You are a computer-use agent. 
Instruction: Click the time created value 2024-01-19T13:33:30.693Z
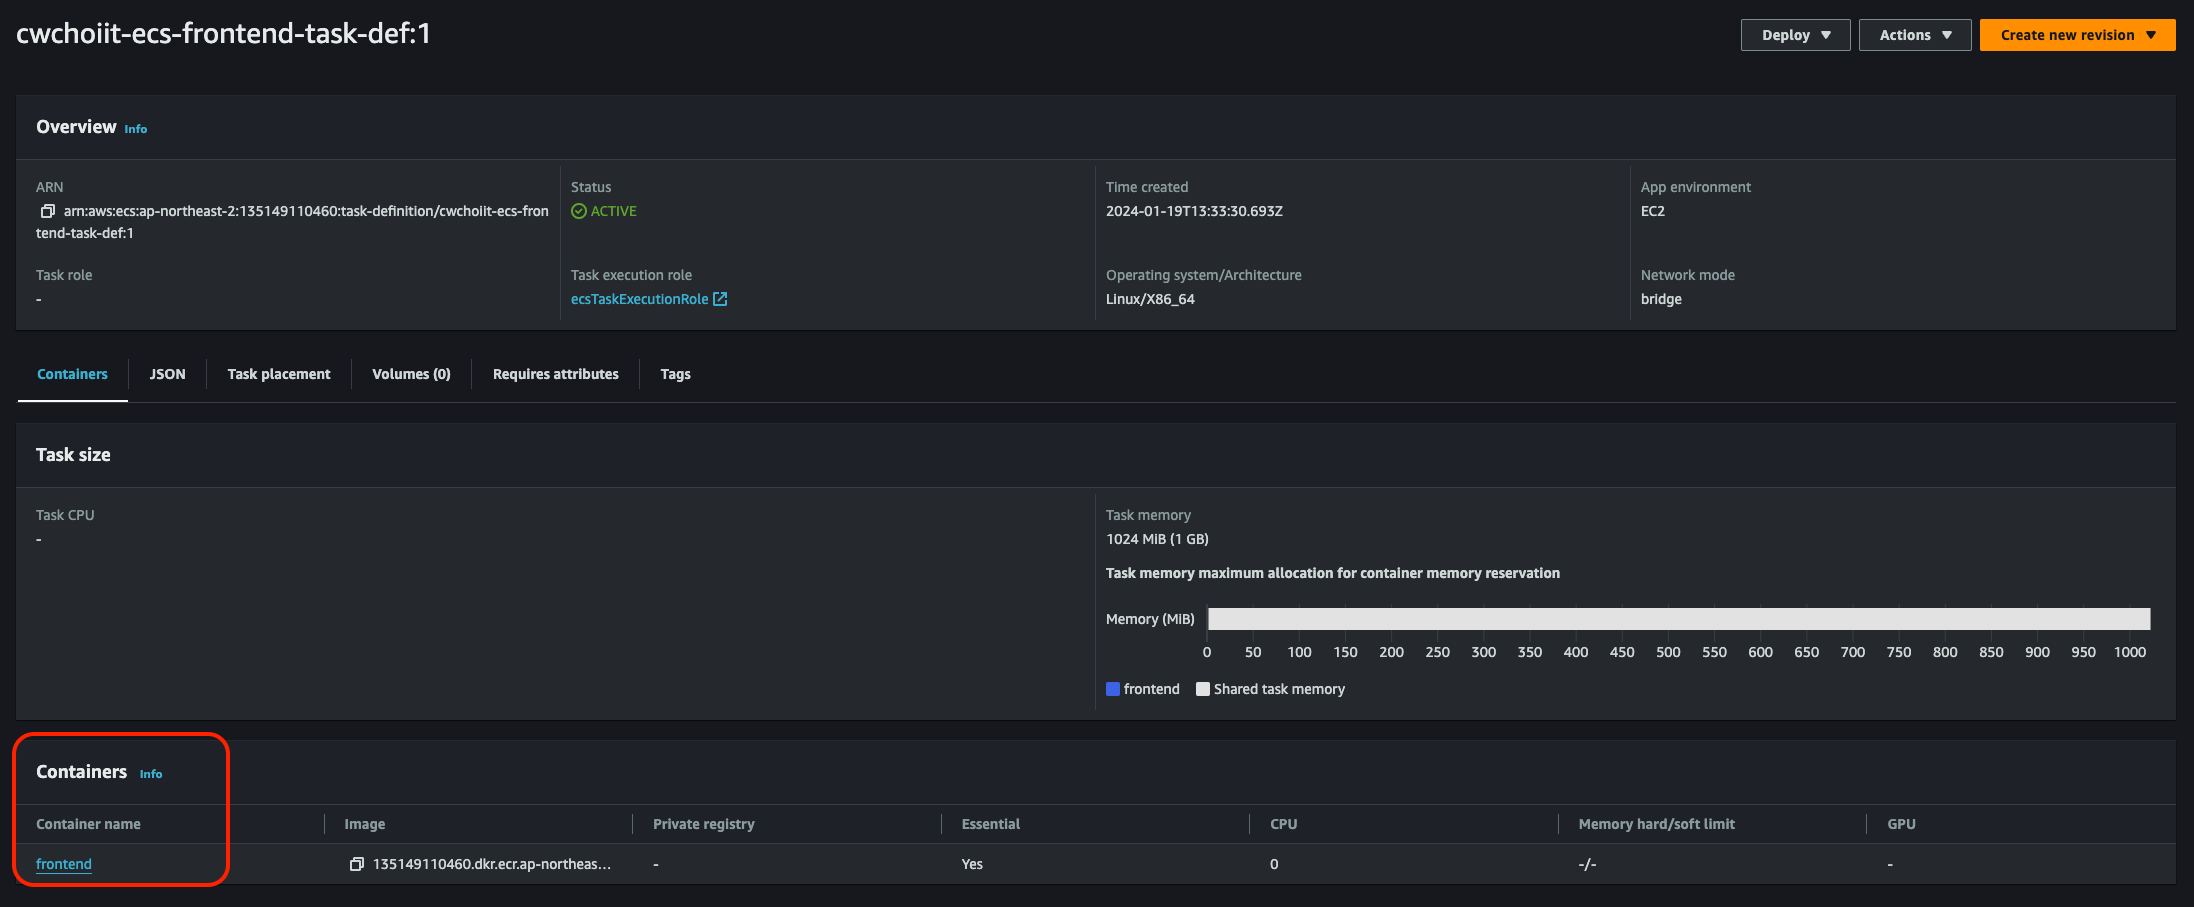point(1194,211)
